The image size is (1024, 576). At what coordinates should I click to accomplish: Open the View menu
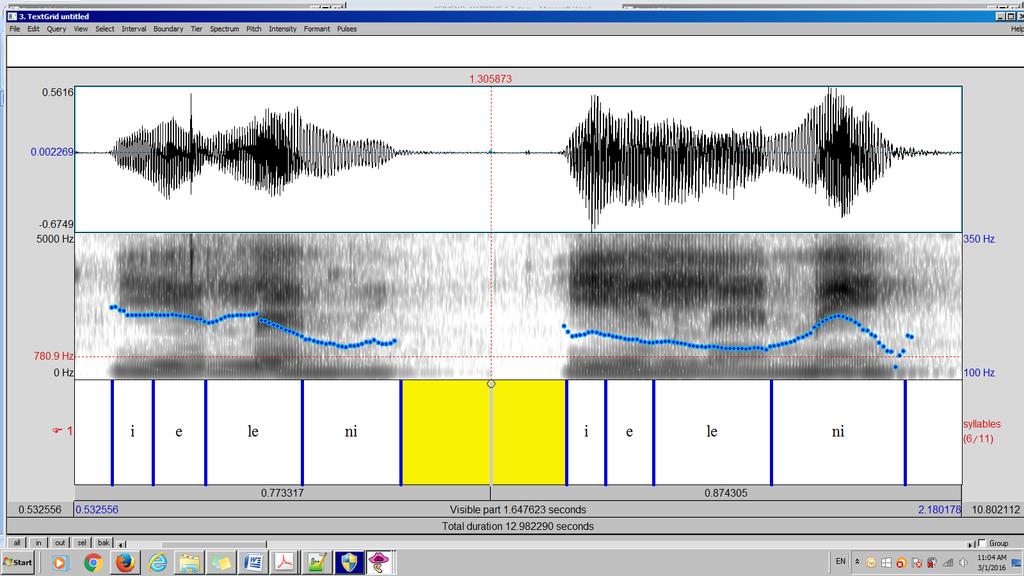(x=80, y=29)
